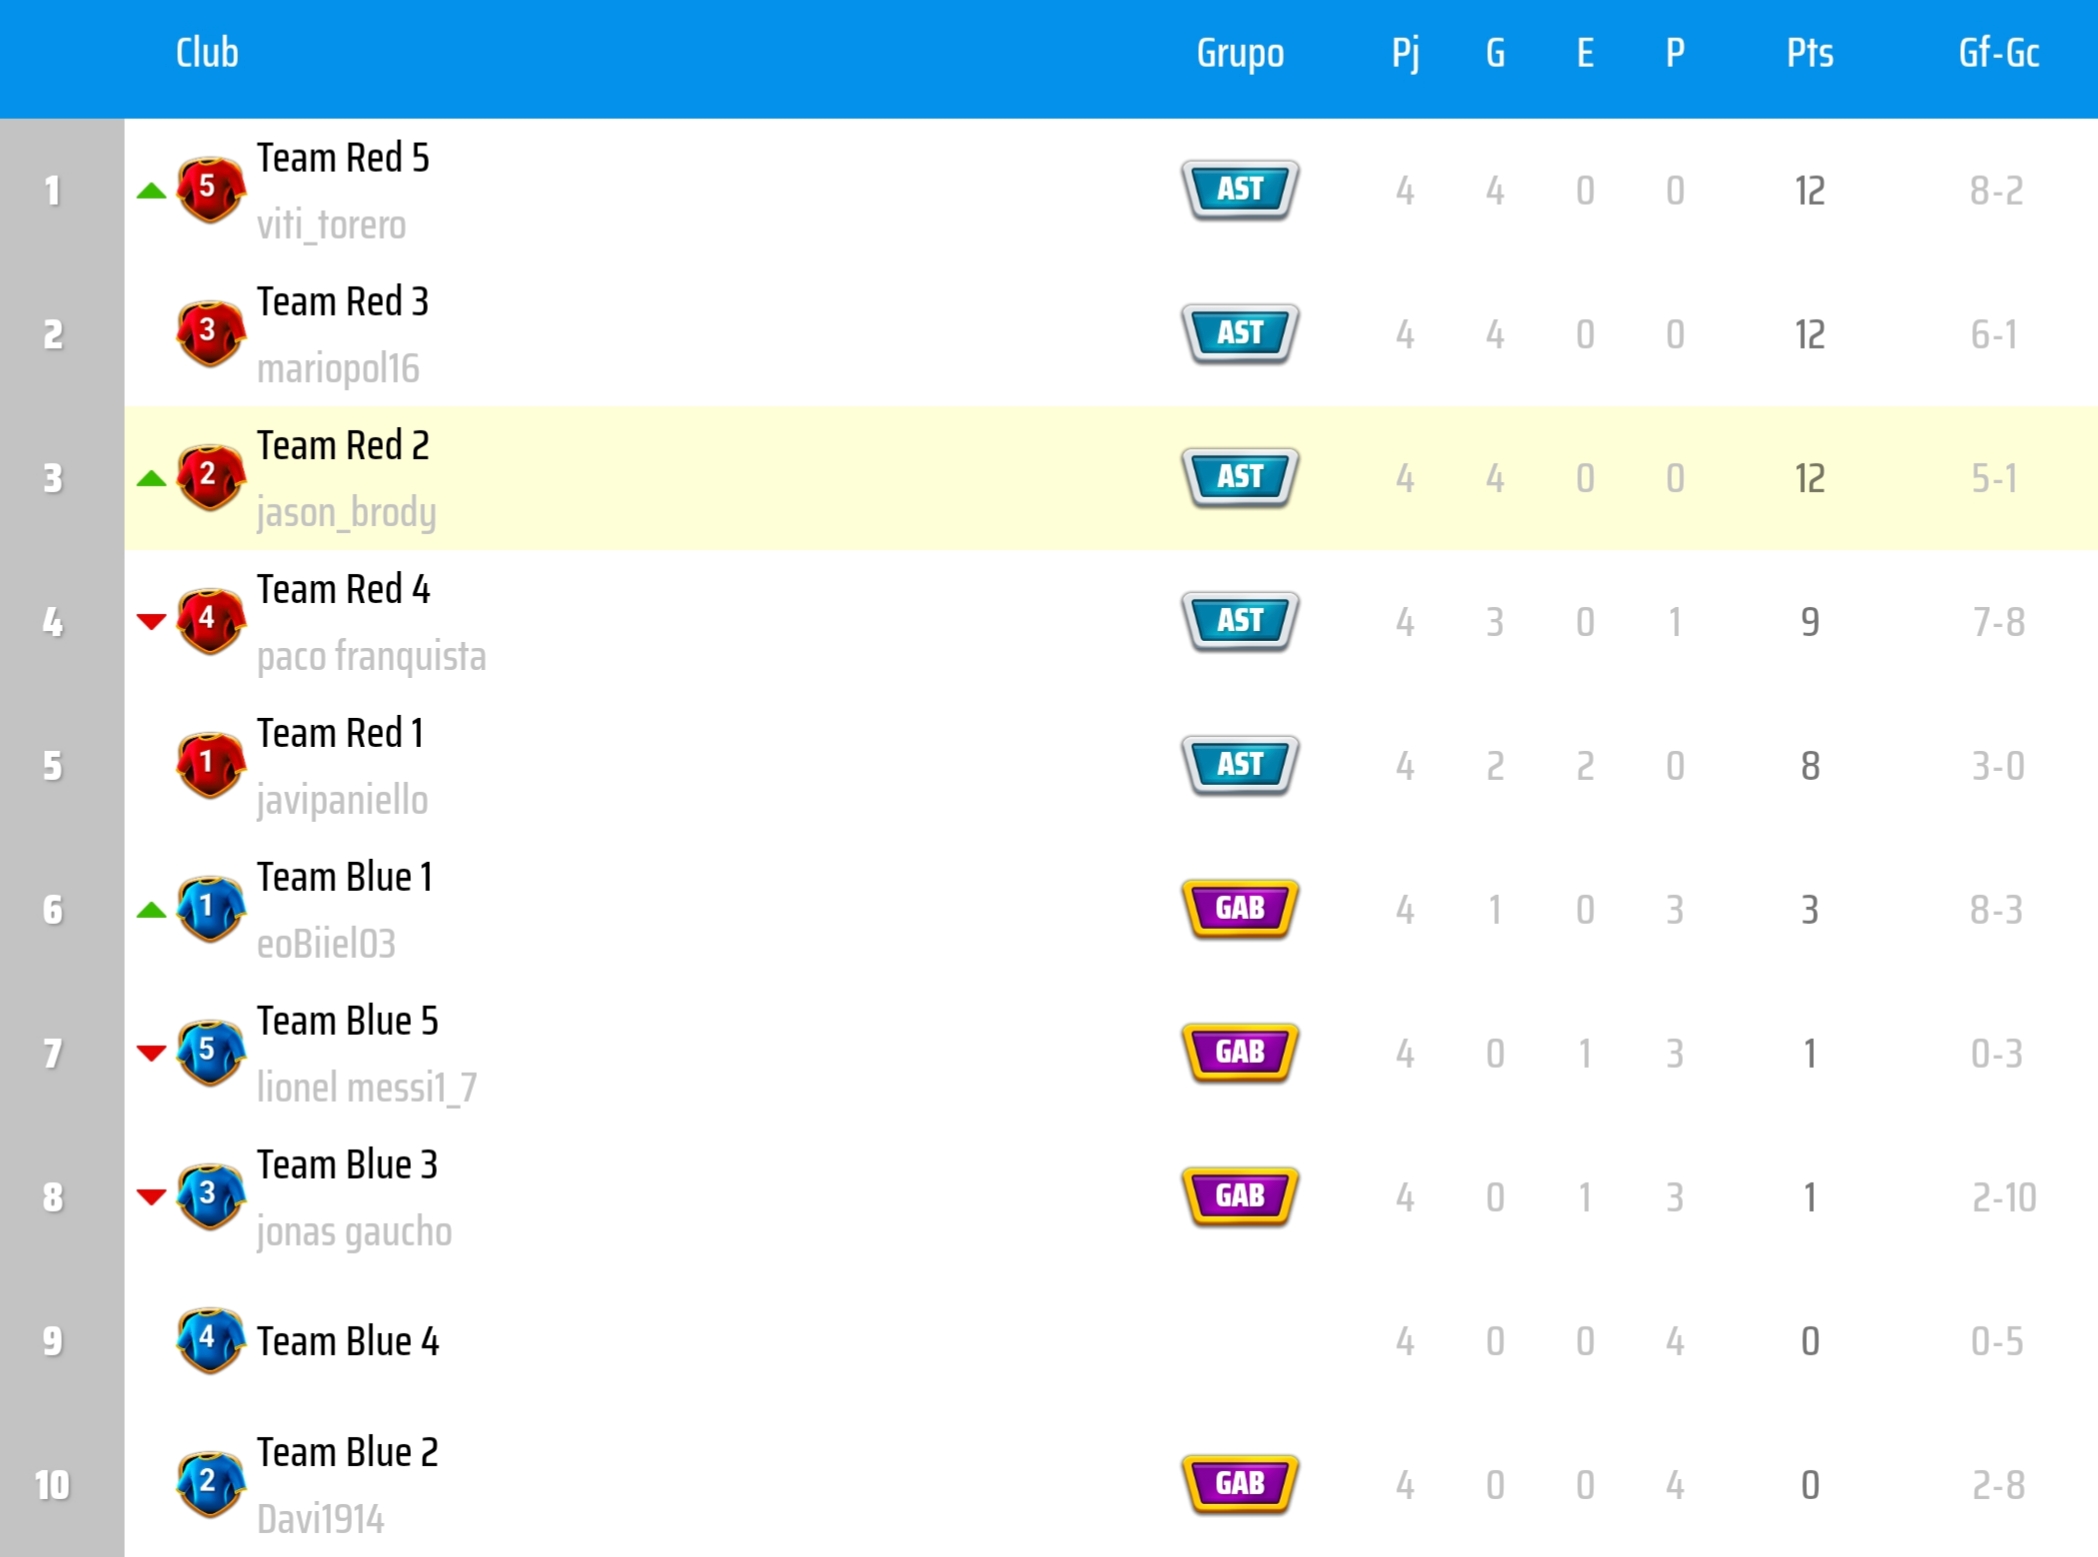Click AST group badge for Team Red 1
Screen dimensions: 2098x1557
point(1240,765)
